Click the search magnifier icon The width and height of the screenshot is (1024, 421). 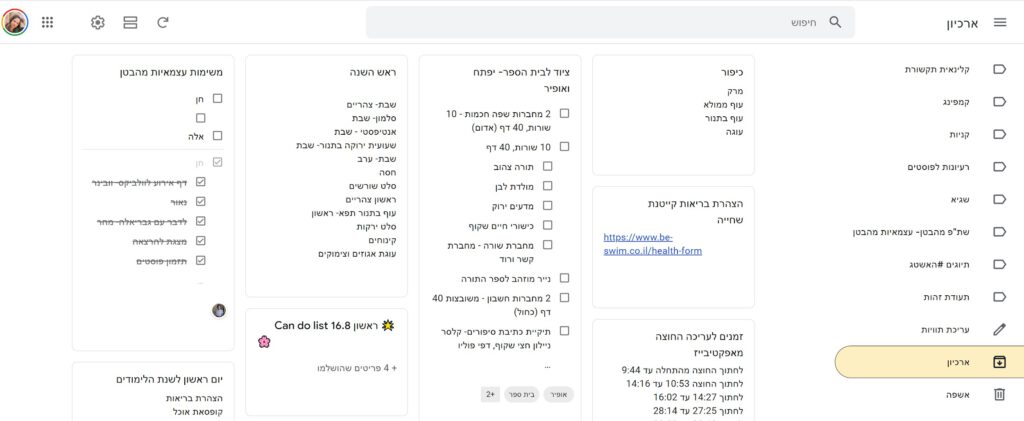click(x=835, y=22)
